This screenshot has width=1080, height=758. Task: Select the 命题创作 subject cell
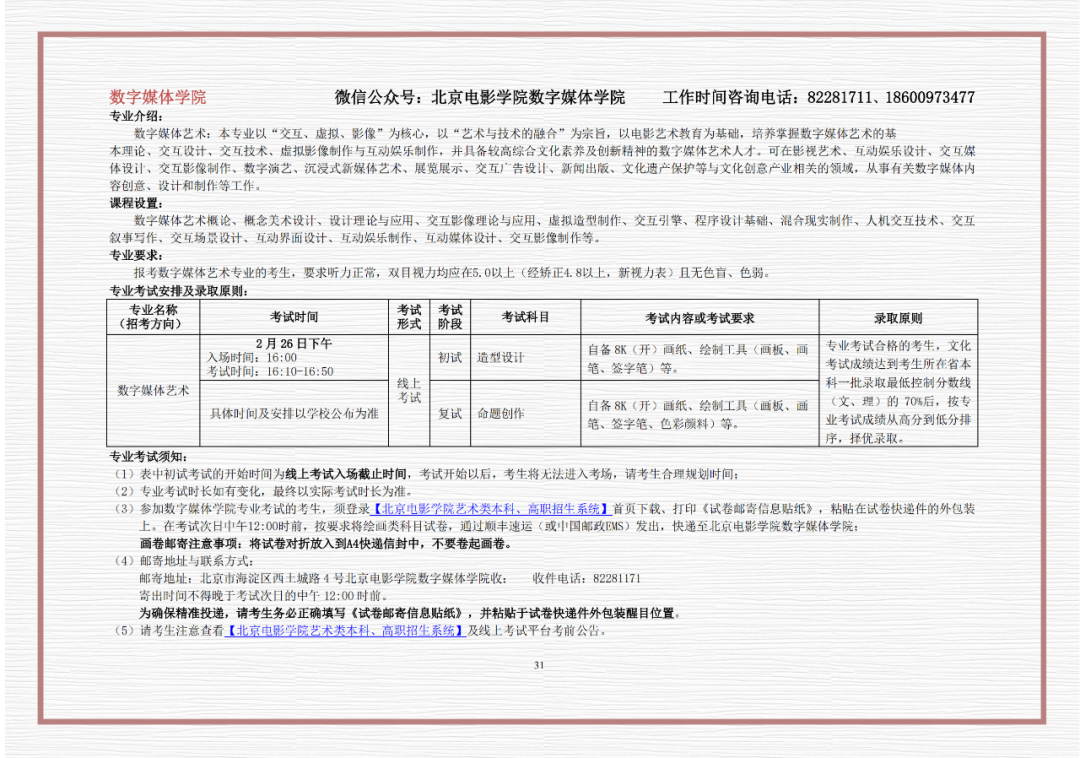click(526, 414)
